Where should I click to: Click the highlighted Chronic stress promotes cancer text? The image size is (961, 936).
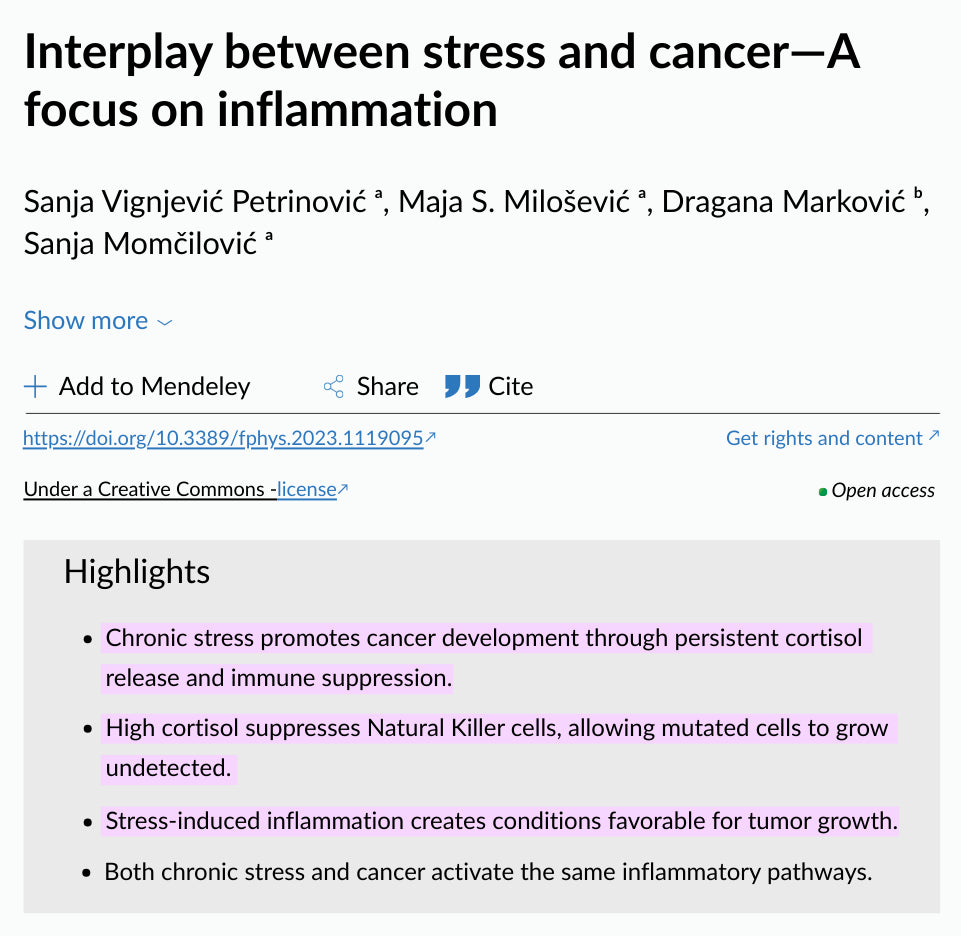tap(484, 658)
